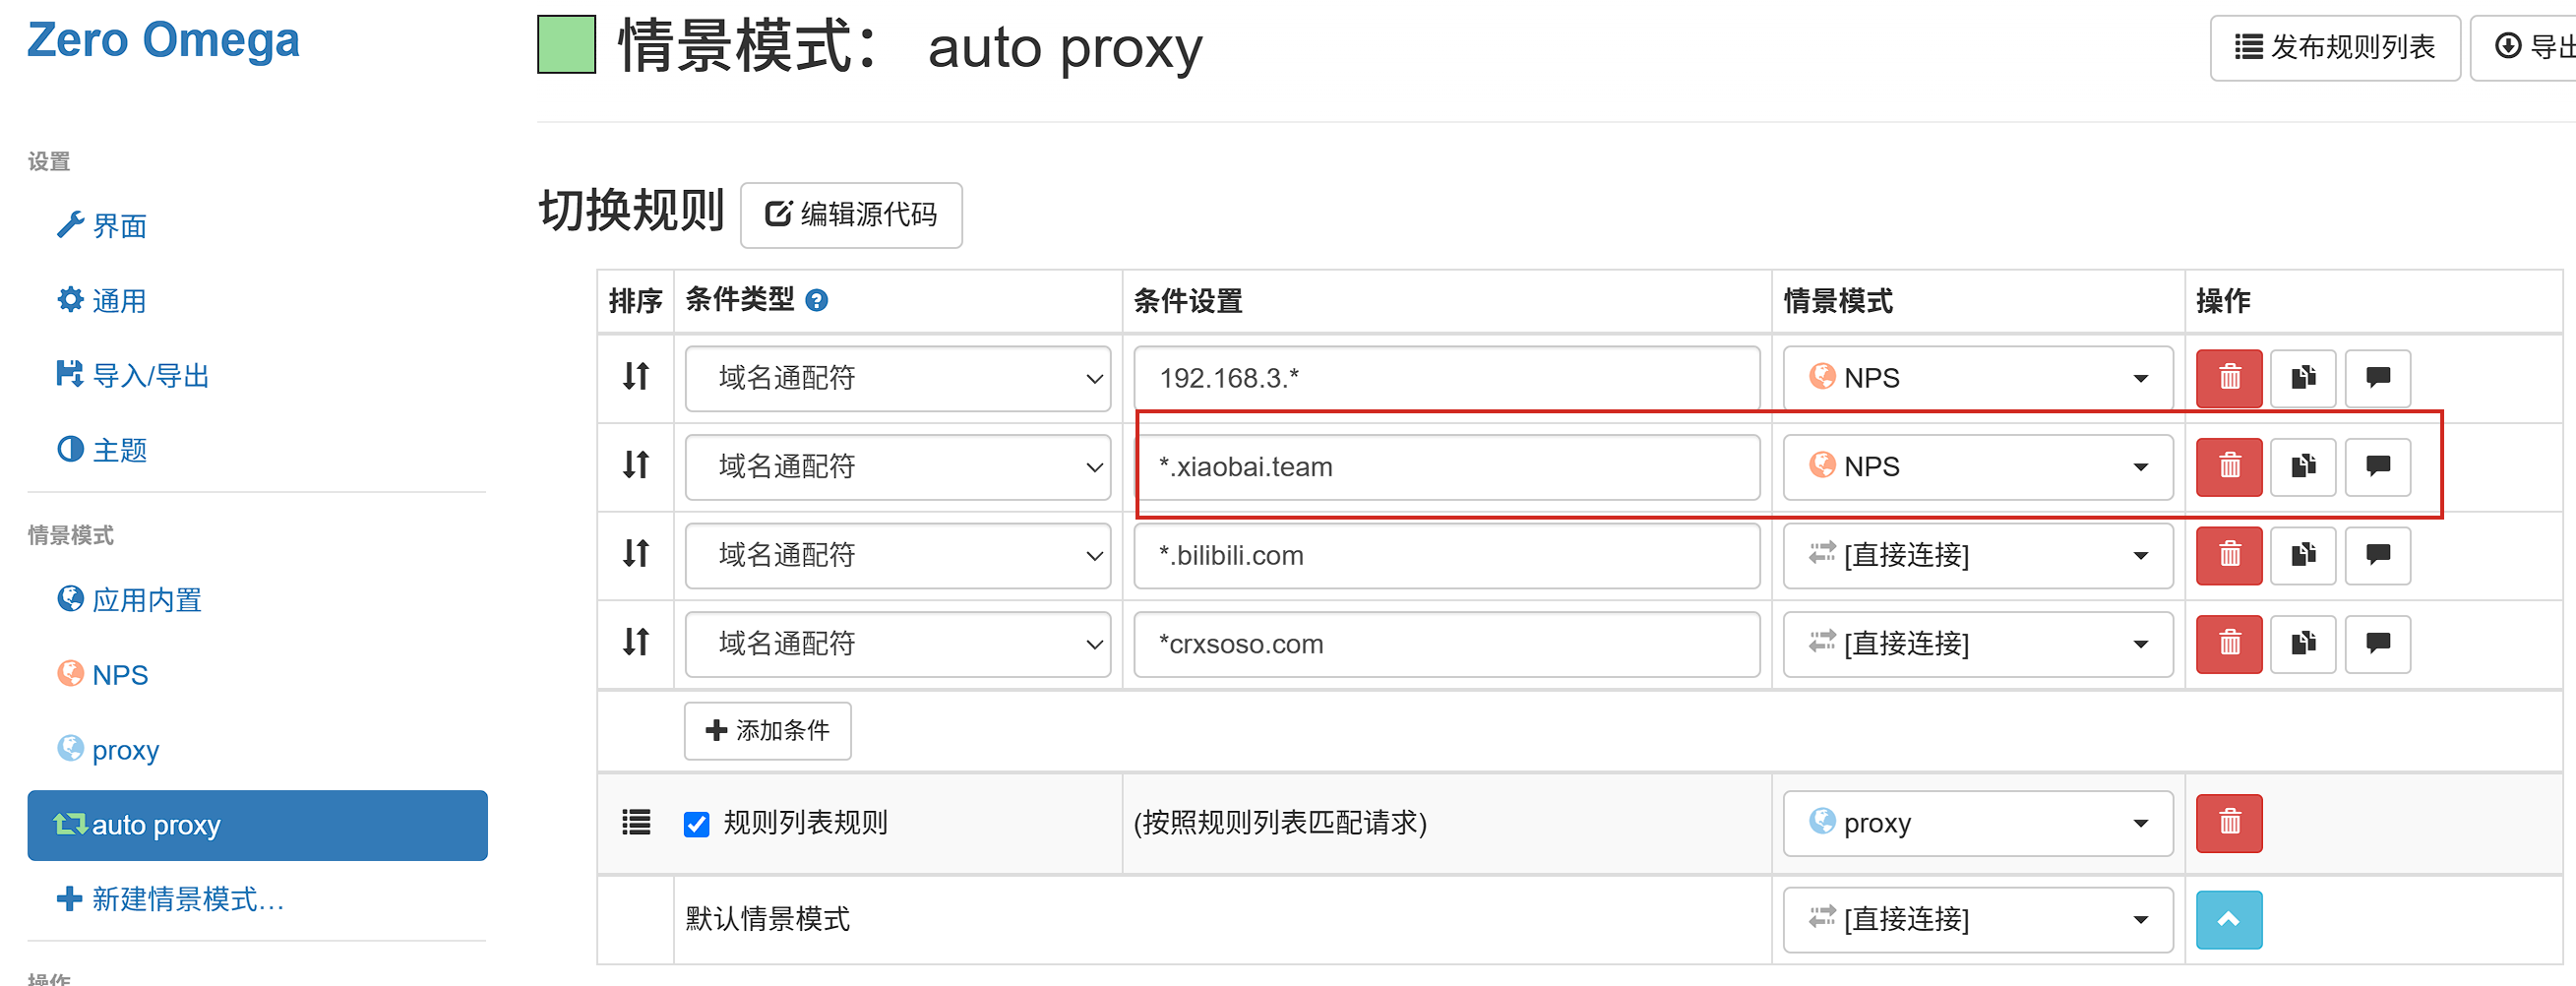Image resolution: width=2576 pixels, height=986 pixels.
Task: Open condition type dropdown for 192.168.3.* rule
Action: click(897, 378)
